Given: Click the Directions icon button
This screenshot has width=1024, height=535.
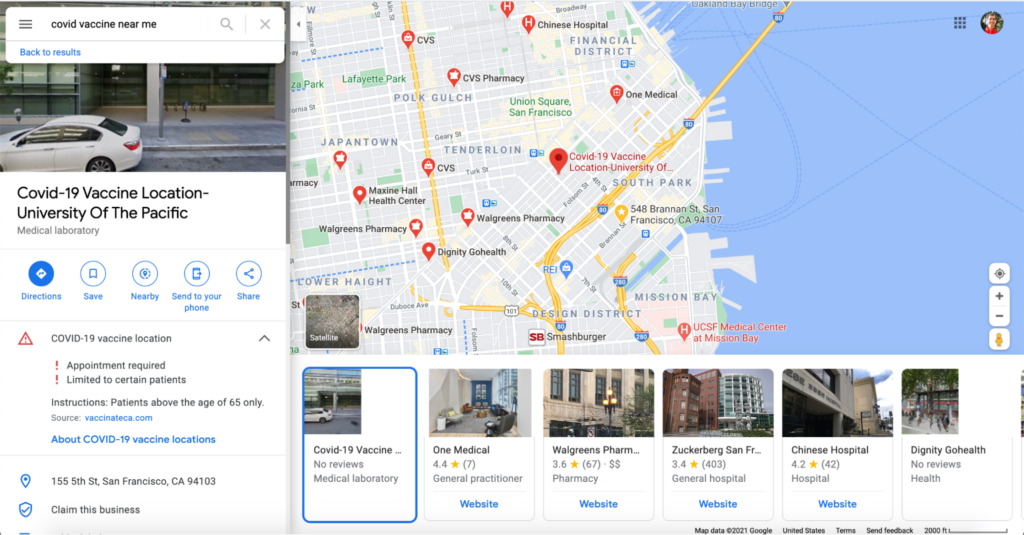Looking at the screenshot, I should pyautogui.click(x=41, y=273).
